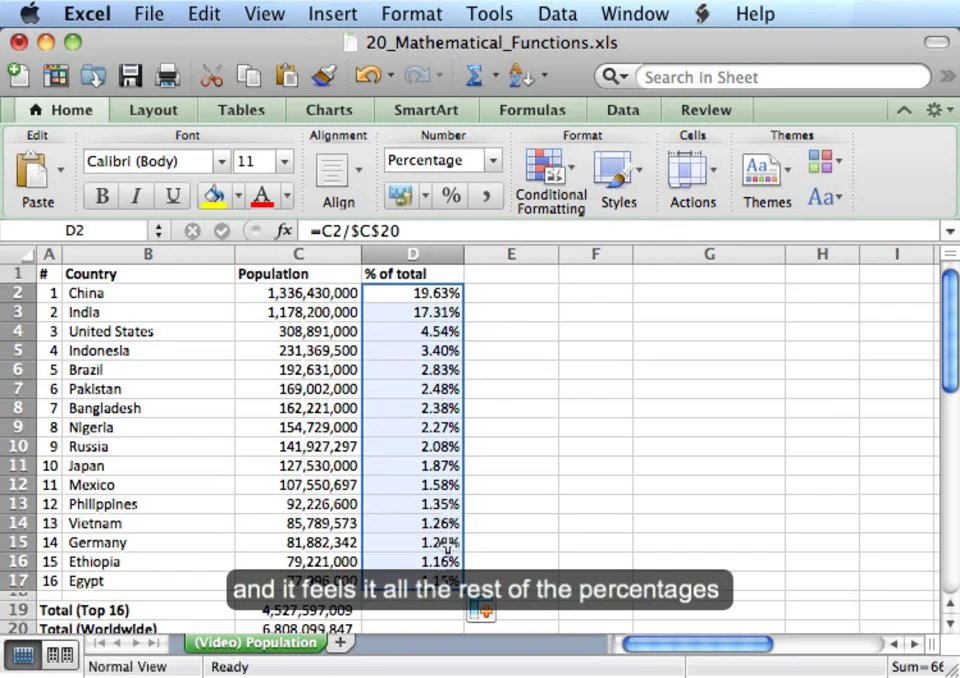Click the vertical scrollbar thumb

950,331
